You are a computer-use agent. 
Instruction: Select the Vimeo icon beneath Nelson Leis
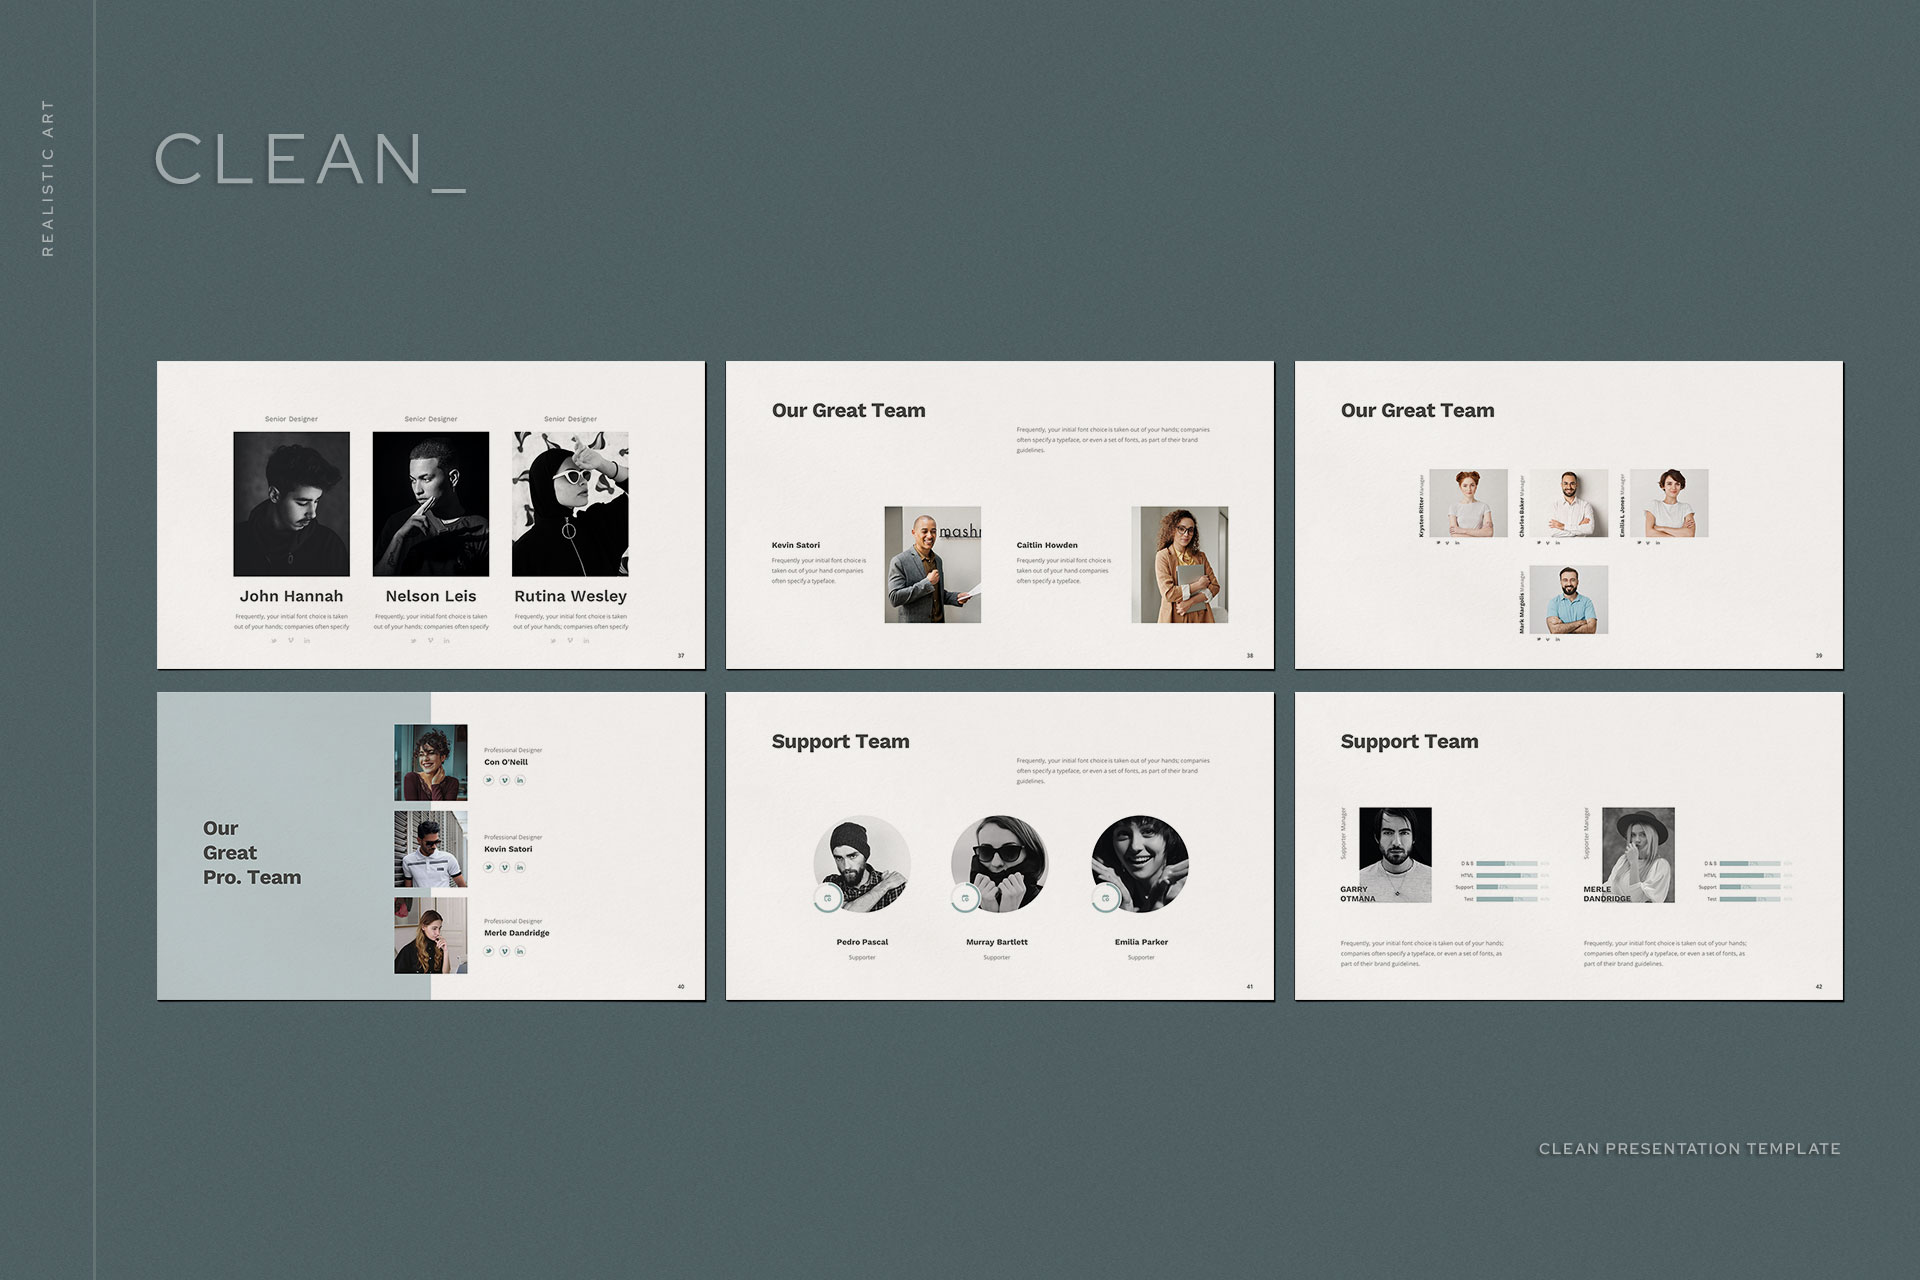pyautogui.click(x=429, y=640)
